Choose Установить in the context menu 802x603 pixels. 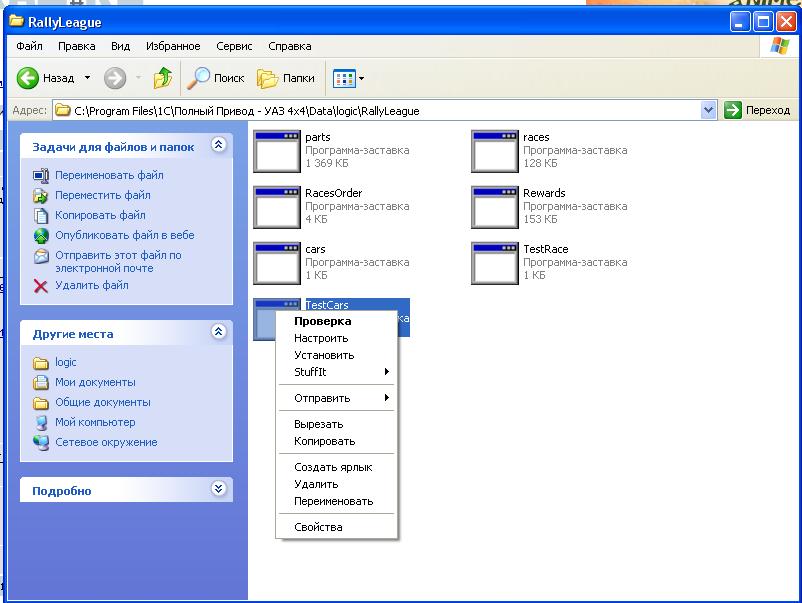coord(337,355)
